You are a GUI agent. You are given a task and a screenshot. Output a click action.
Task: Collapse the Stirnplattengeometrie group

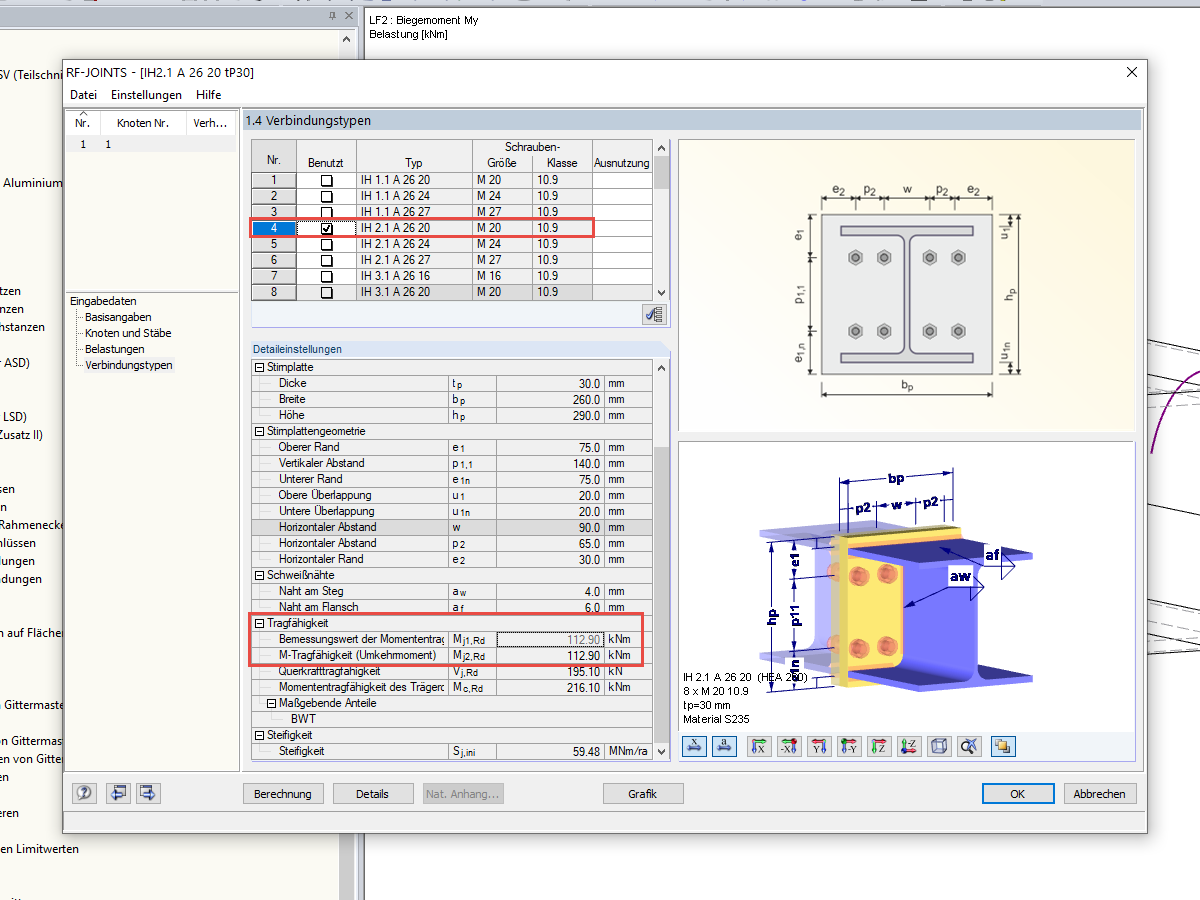click(260, 431)
